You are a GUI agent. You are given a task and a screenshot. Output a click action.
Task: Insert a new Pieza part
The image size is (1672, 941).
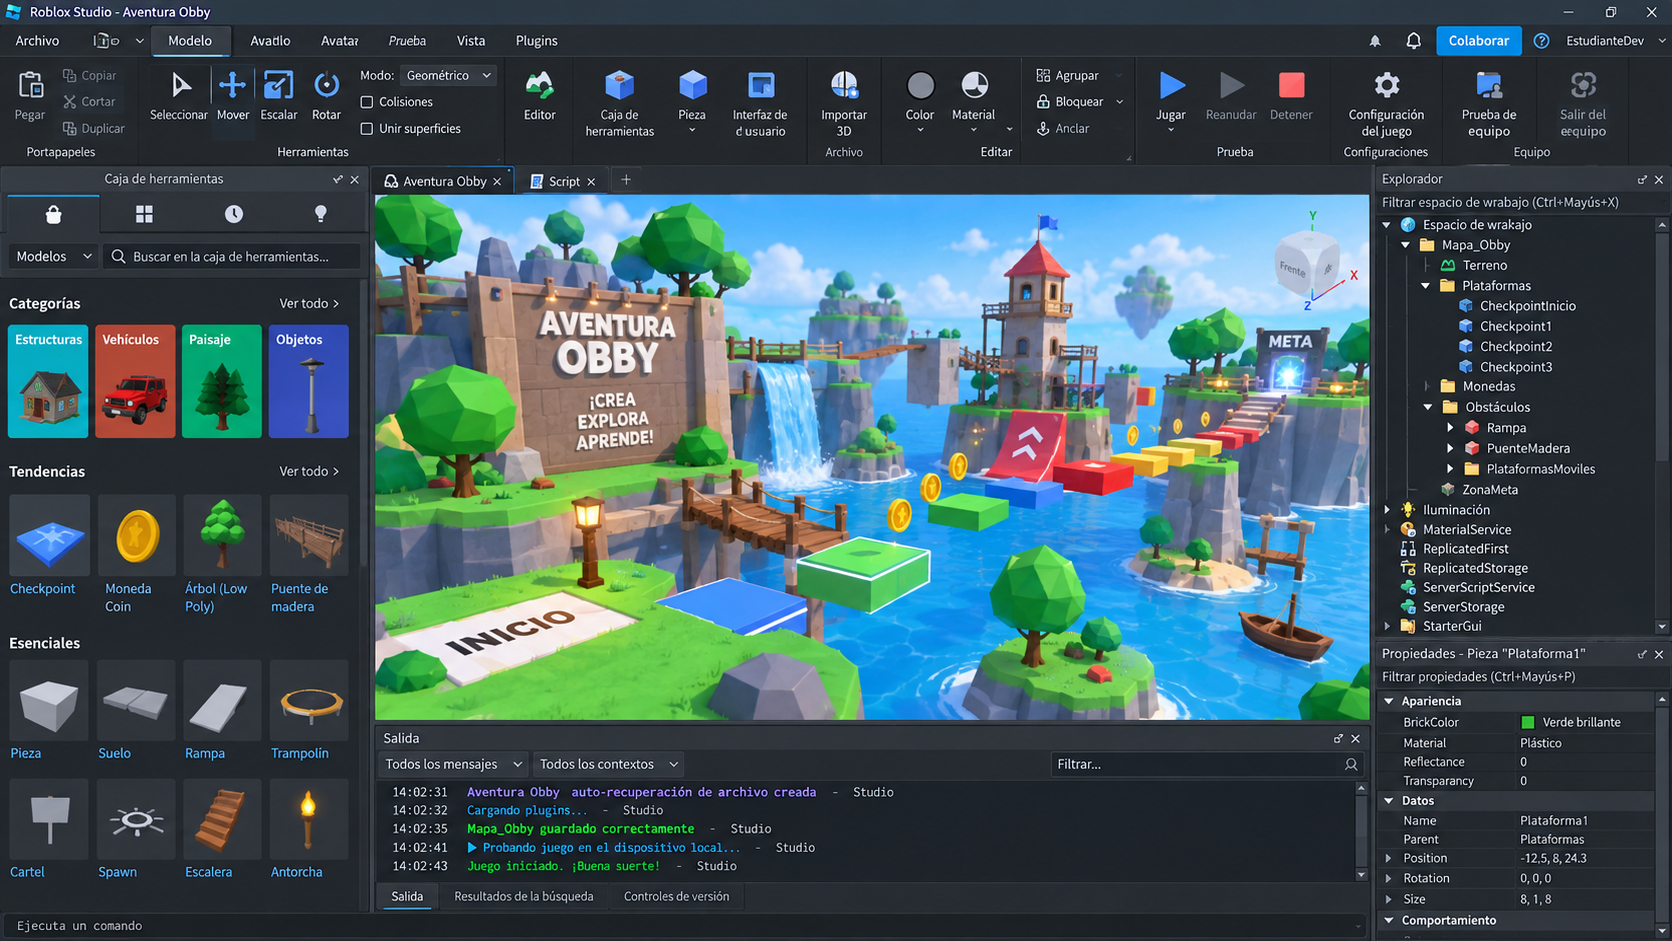pyautogui.click(x=692, y=102)
